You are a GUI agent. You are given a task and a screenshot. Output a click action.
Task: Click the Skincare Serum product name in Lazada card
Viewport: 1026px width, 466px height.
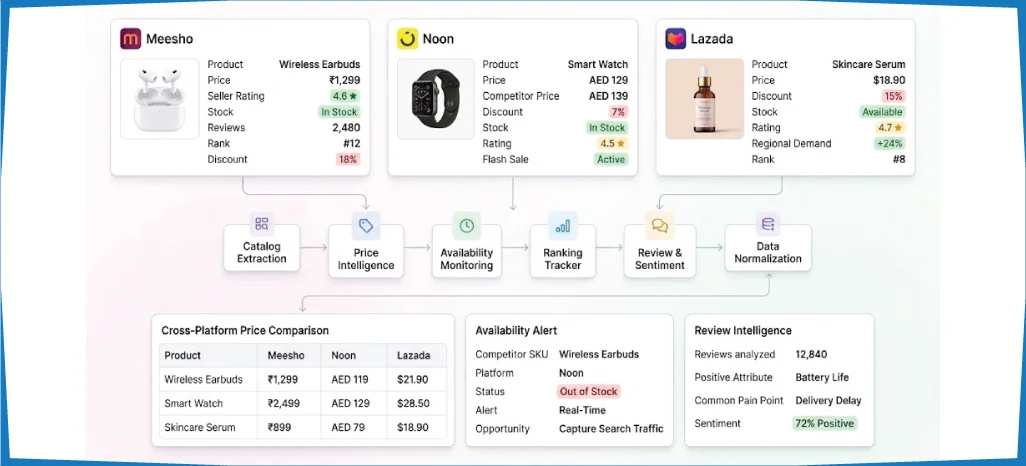(x=868, y=65)
